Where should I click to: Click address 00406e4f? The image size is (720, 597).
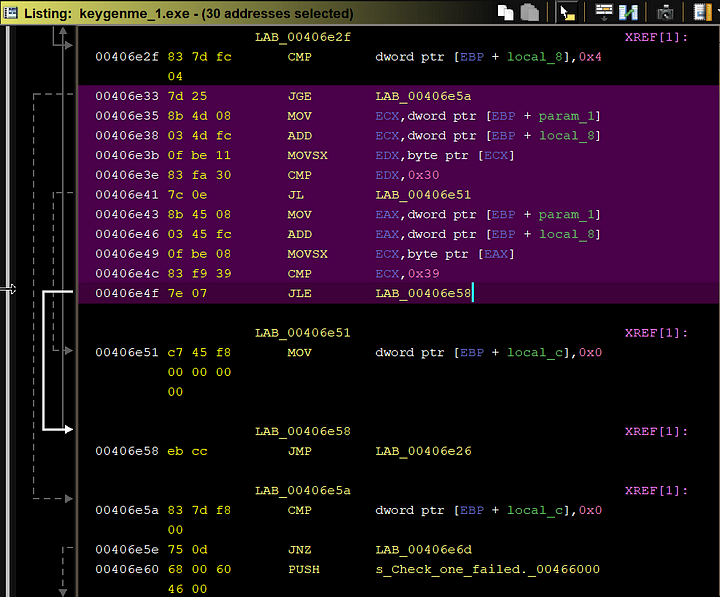127,293
